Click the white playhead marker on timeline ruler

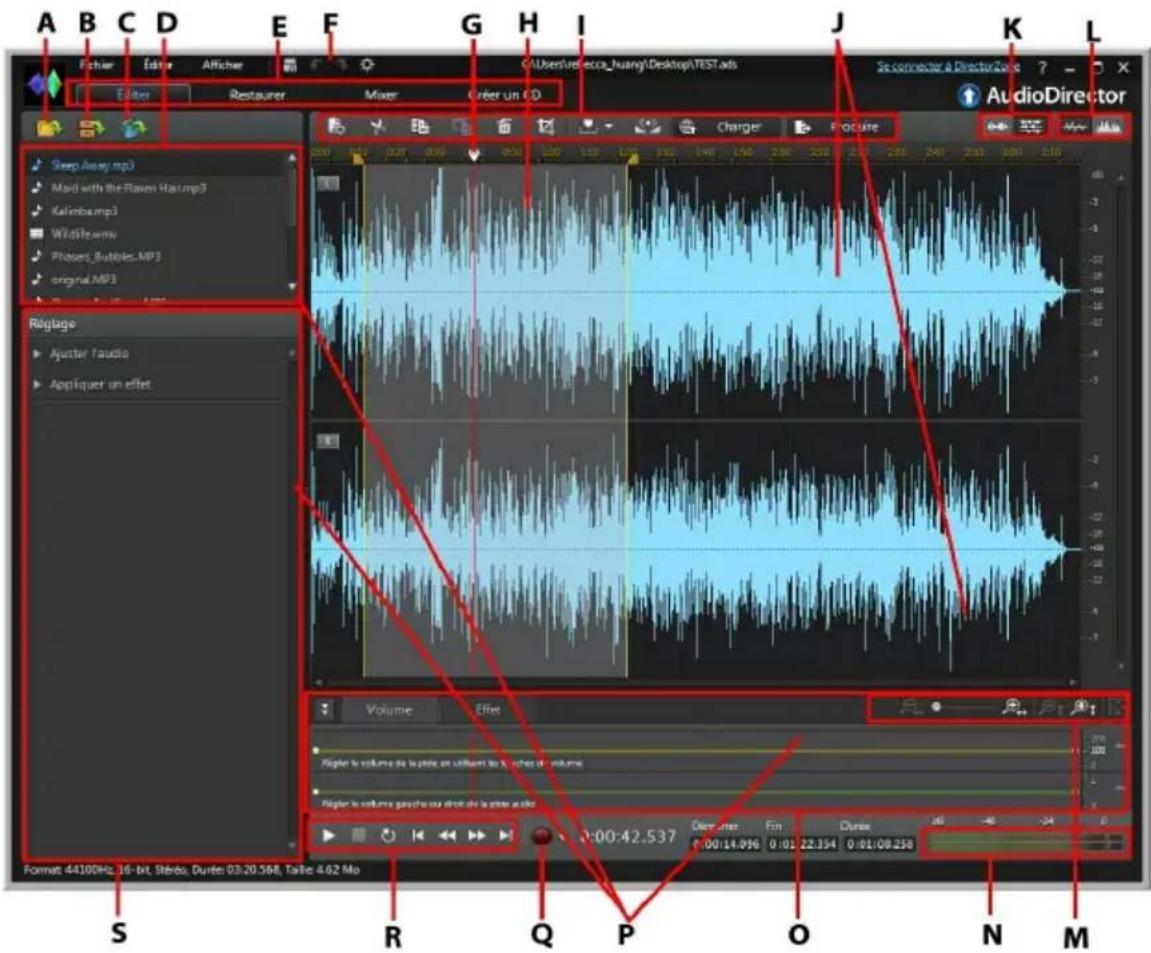point(474,155)
